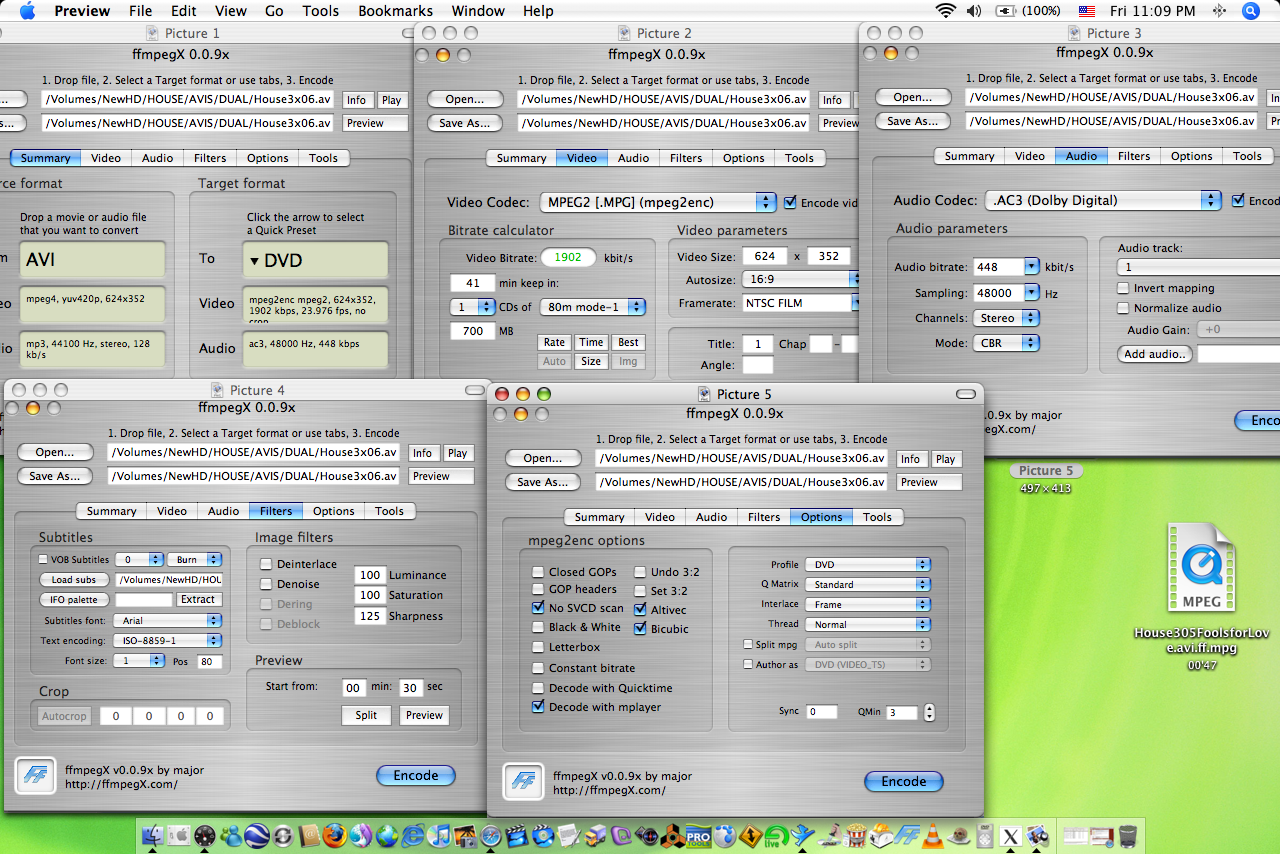Open the Subtitles font dropdown
The image size is (1280, 854).
tap(168, 620)
